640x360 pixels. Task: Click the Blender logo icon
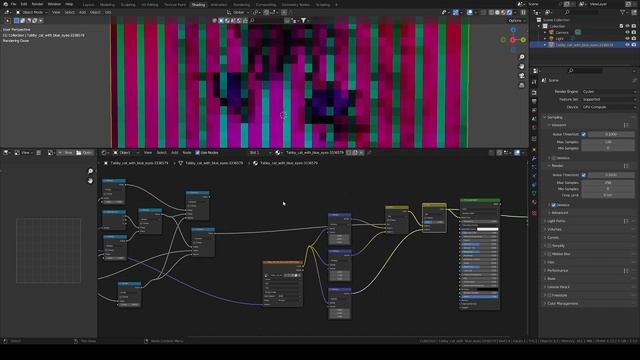[x=5, y=4]
